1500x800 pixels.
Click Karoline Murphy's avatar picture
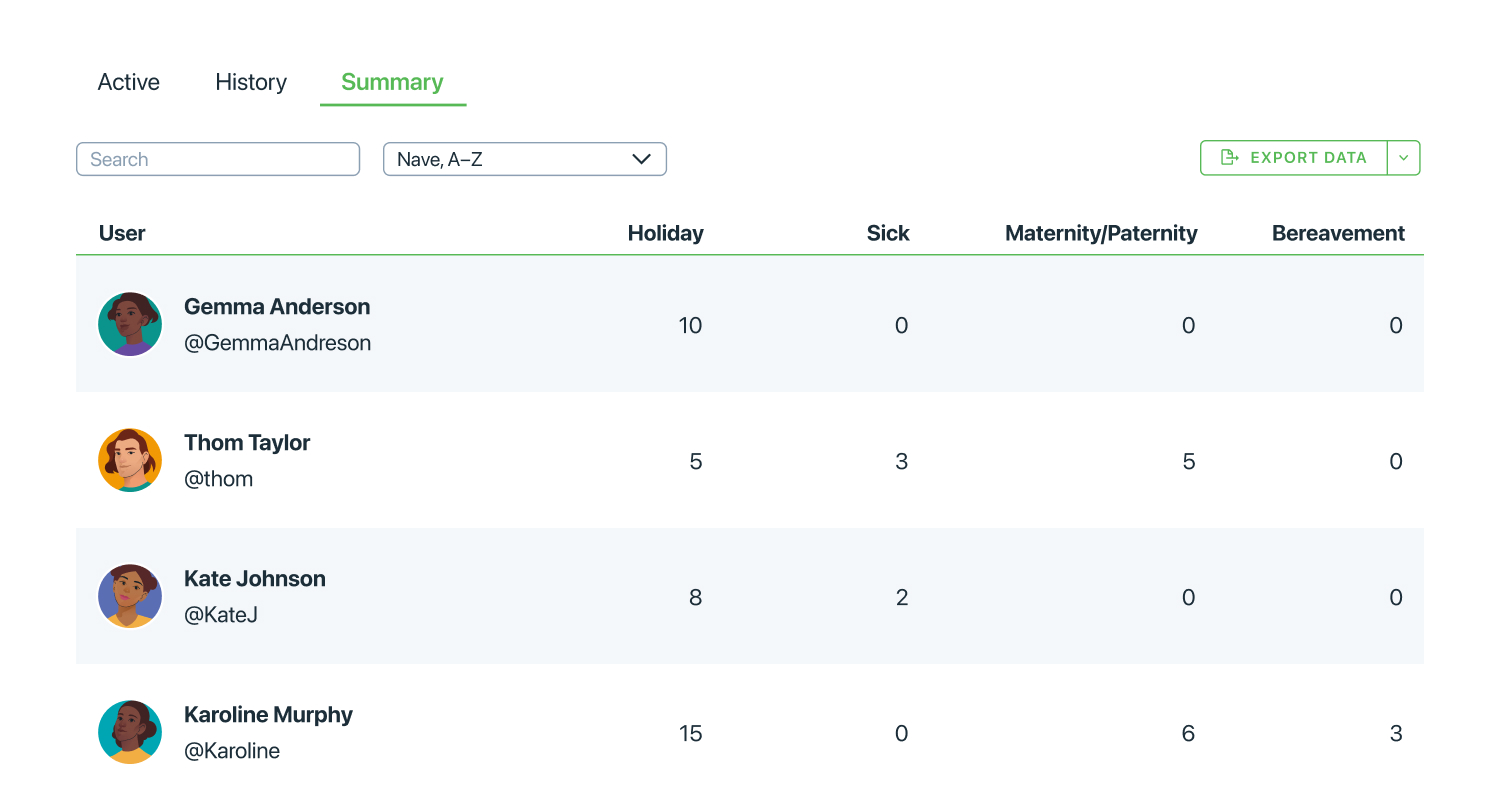pos(130,732)
